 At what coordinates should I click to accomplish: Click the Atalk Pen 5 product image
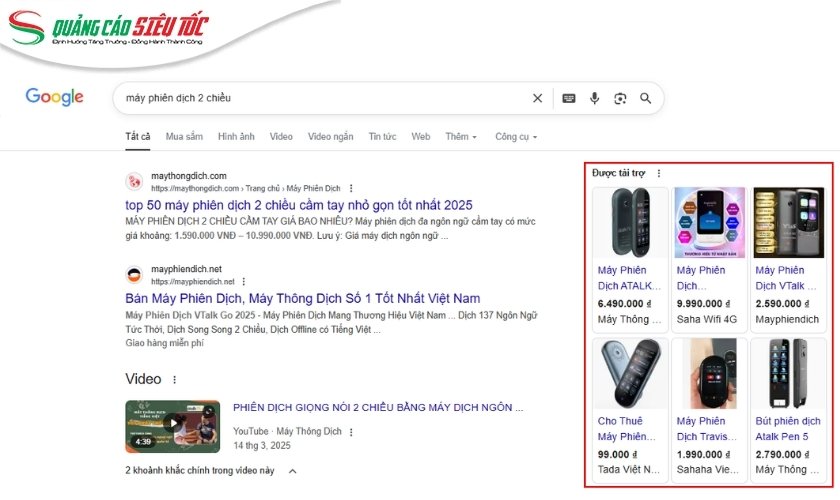coord(789,374)
